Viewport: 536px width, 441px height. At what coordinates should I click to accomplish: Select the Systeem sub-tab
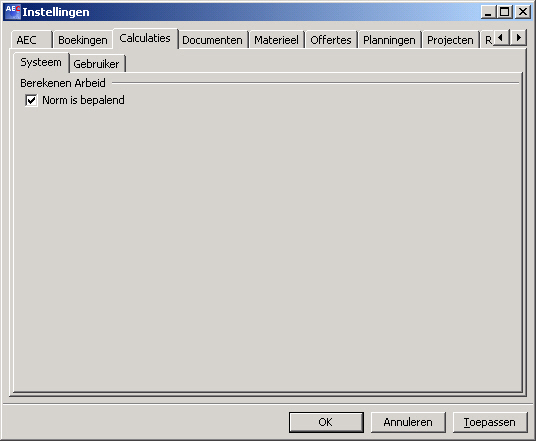[x=41, y=62]
